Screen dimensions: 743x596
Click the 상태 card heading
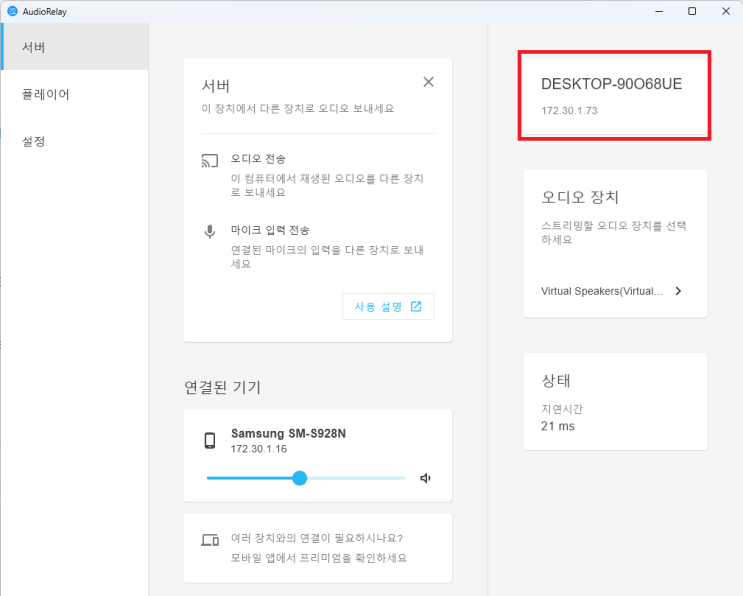click(556, 381)
